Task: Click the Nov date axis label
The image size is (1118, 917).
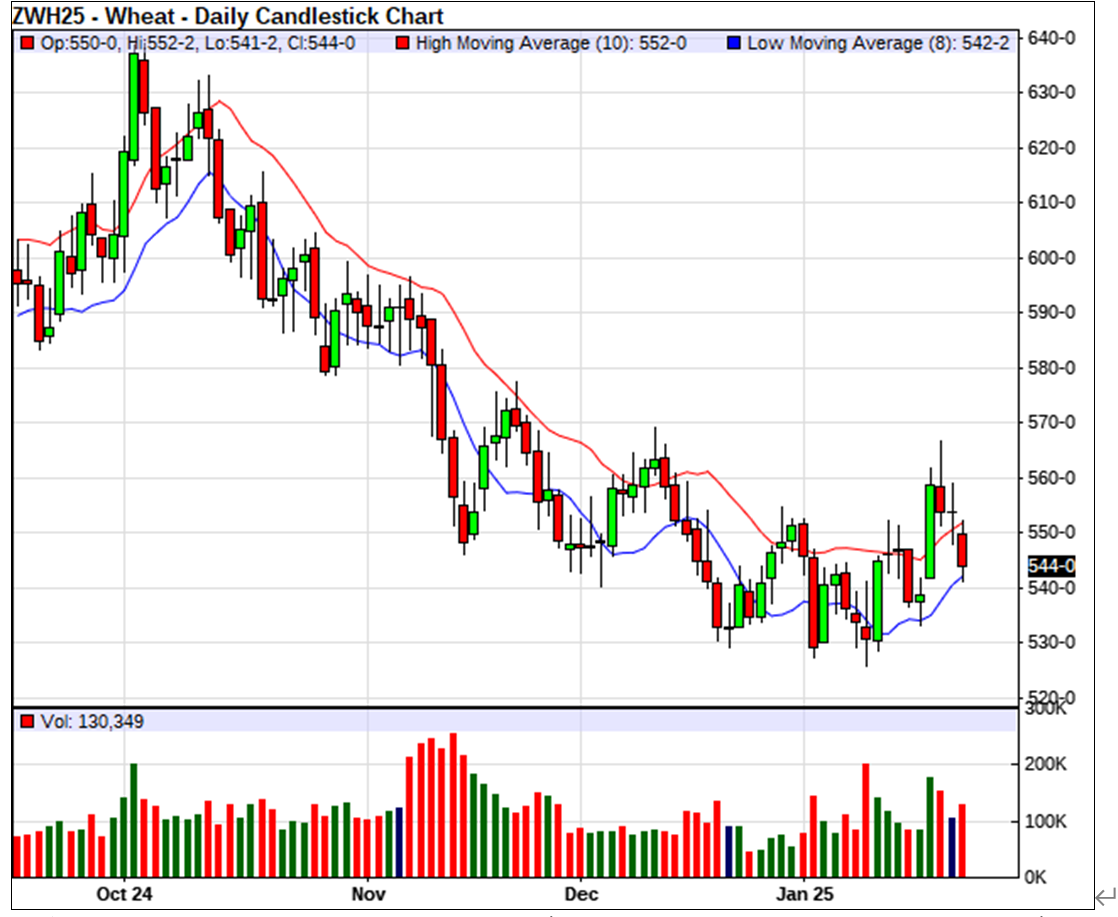Action: tap(368, 892)
